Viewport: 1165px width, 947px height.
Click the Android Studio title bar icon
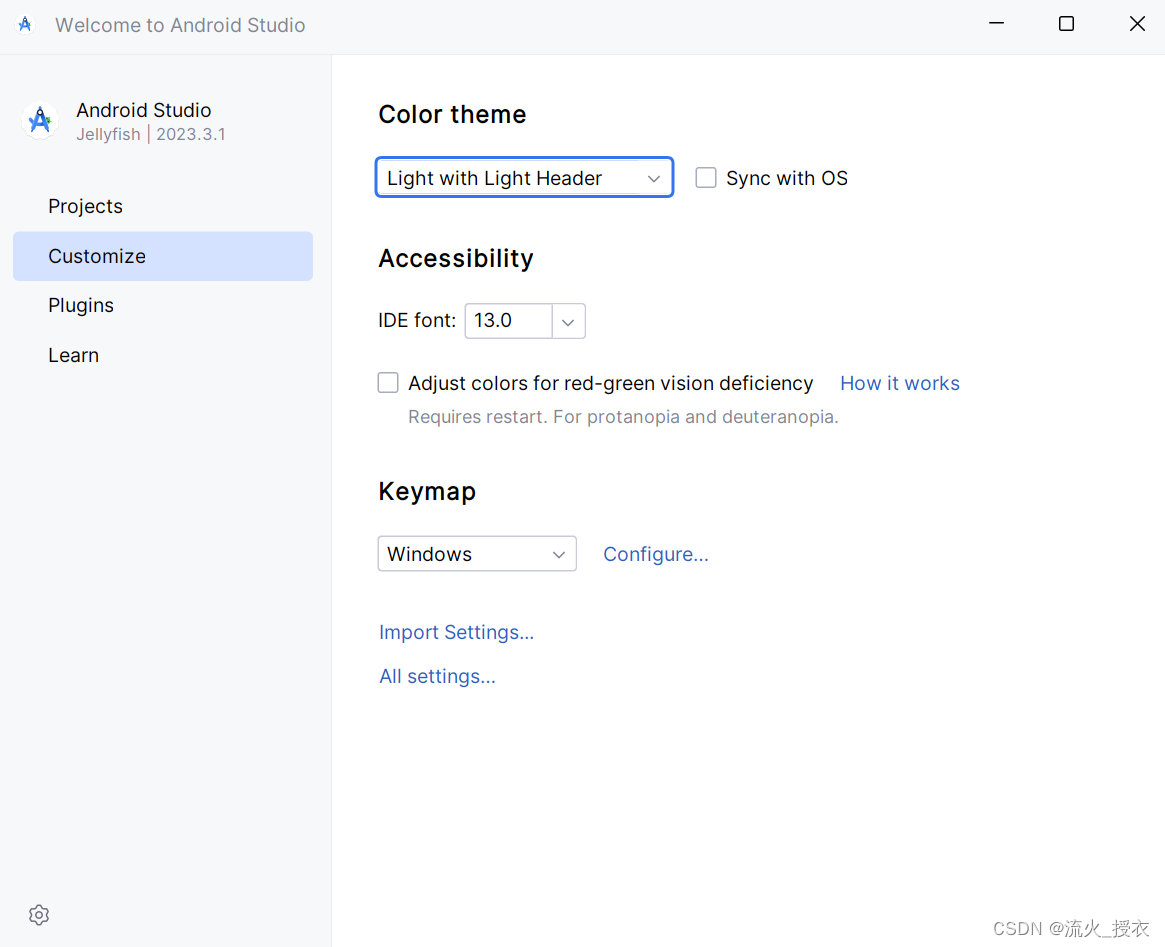25,25
